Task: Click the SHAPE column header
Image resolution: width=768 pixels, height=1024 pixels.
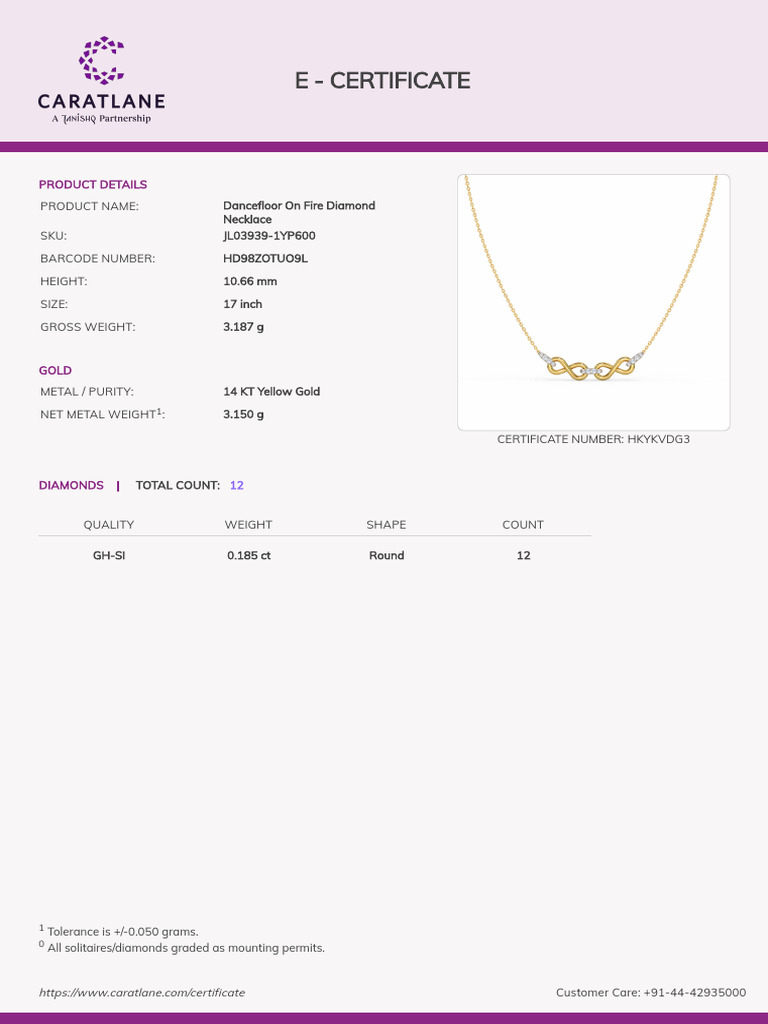Action: pyautogui.click(x=386, y=524)
